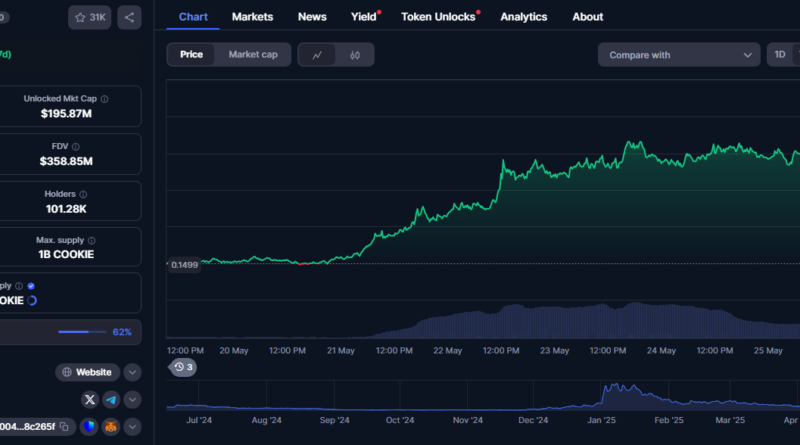Open the Compare with dropdown
This screenshot has width=800, height=445.
click(679, 55)
